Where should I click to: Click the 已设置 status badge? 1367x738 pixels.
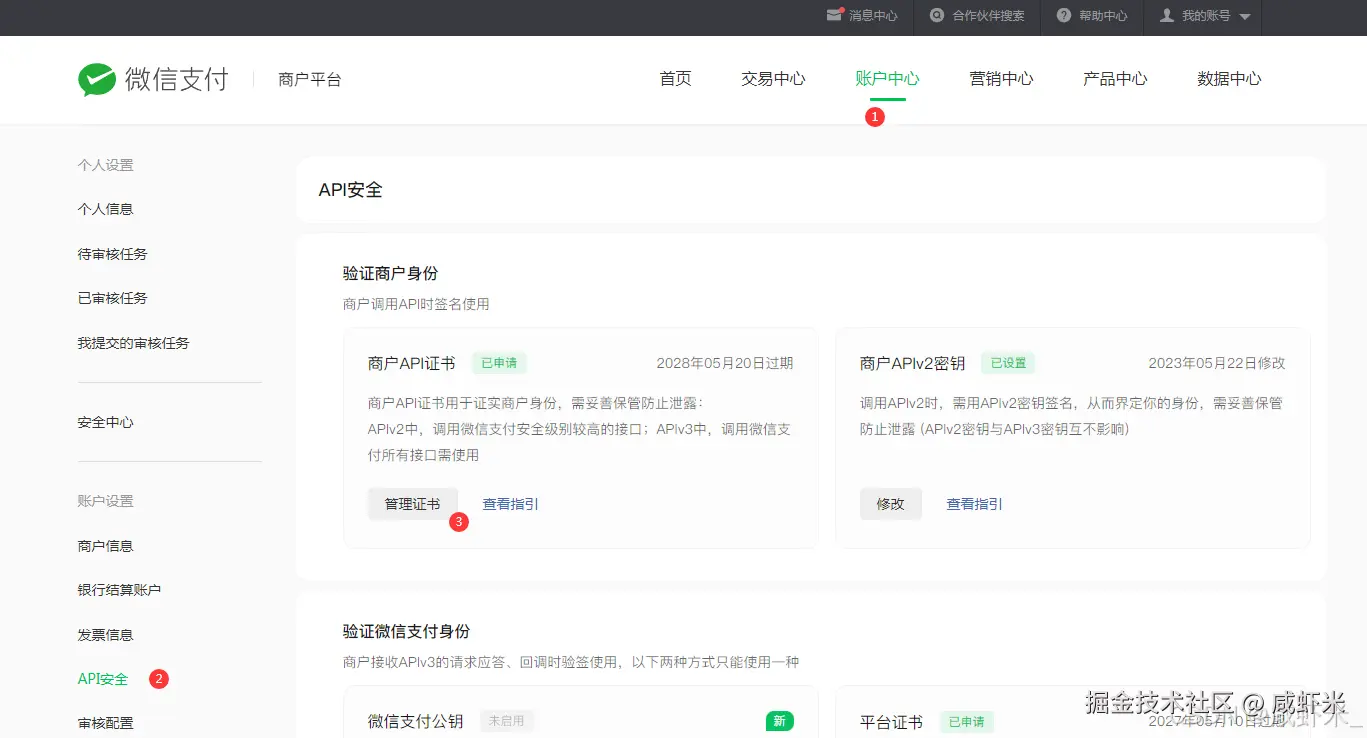point(1008,363)
